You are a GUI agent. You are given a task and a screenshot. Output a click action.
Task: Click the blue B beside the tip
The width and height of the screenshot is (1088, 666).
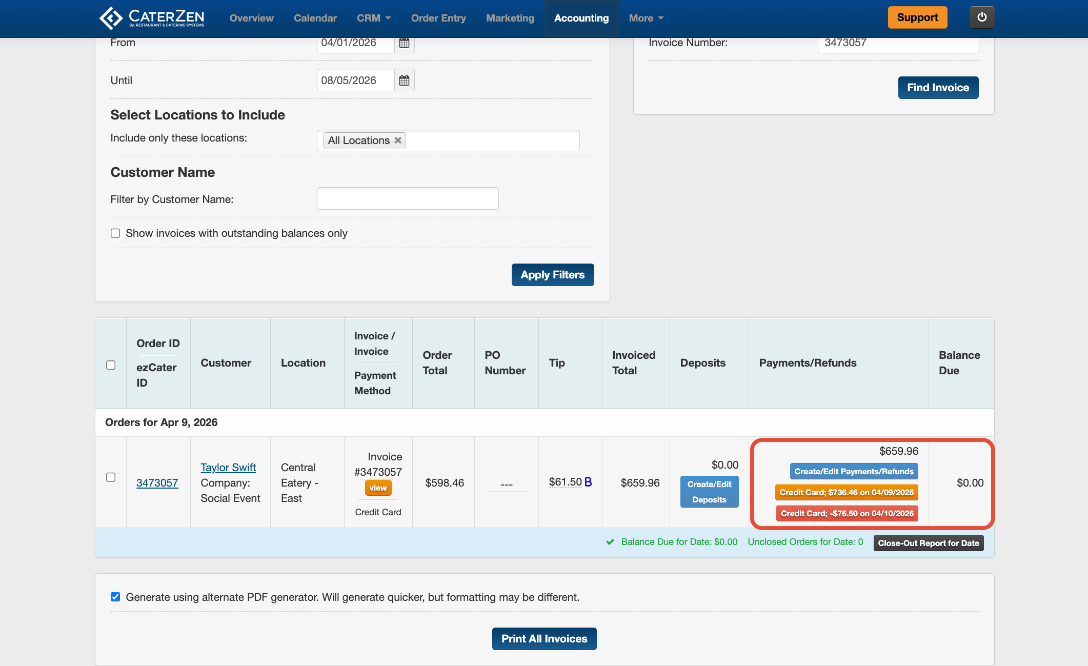[x=588, y=482]
